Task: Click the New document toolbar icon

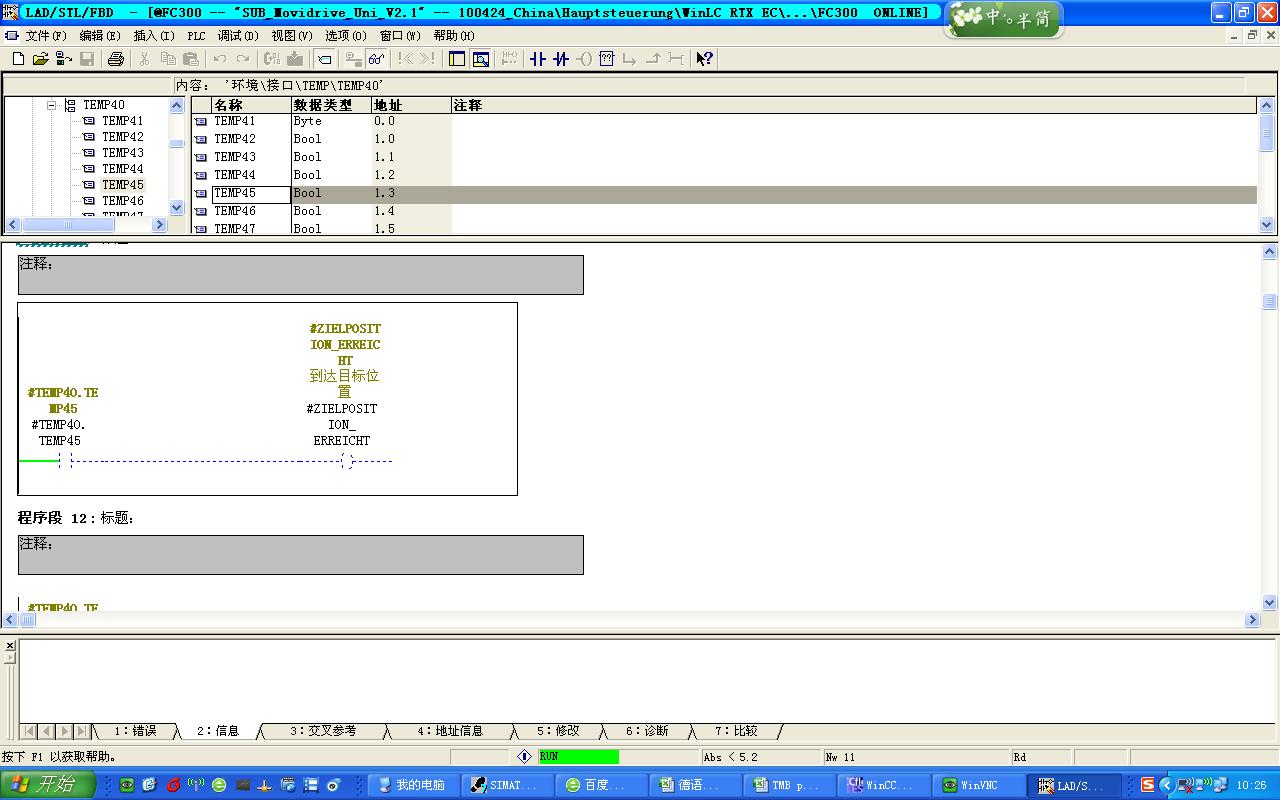Action: [x=18, y=59]
